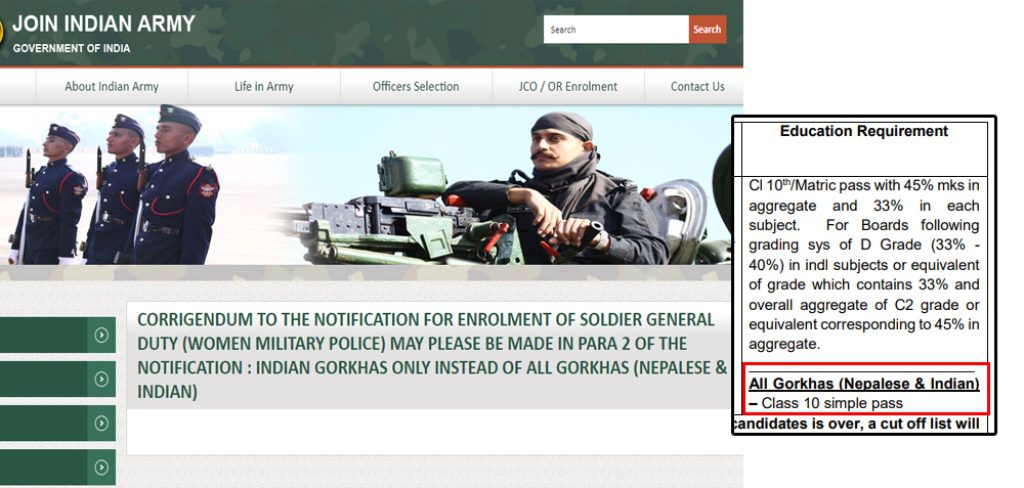Image resolution: width=1024 pixels, height=488 pixels.
Task: Click the 'Class 10 simple pass' text
Action: click(832, 403)
